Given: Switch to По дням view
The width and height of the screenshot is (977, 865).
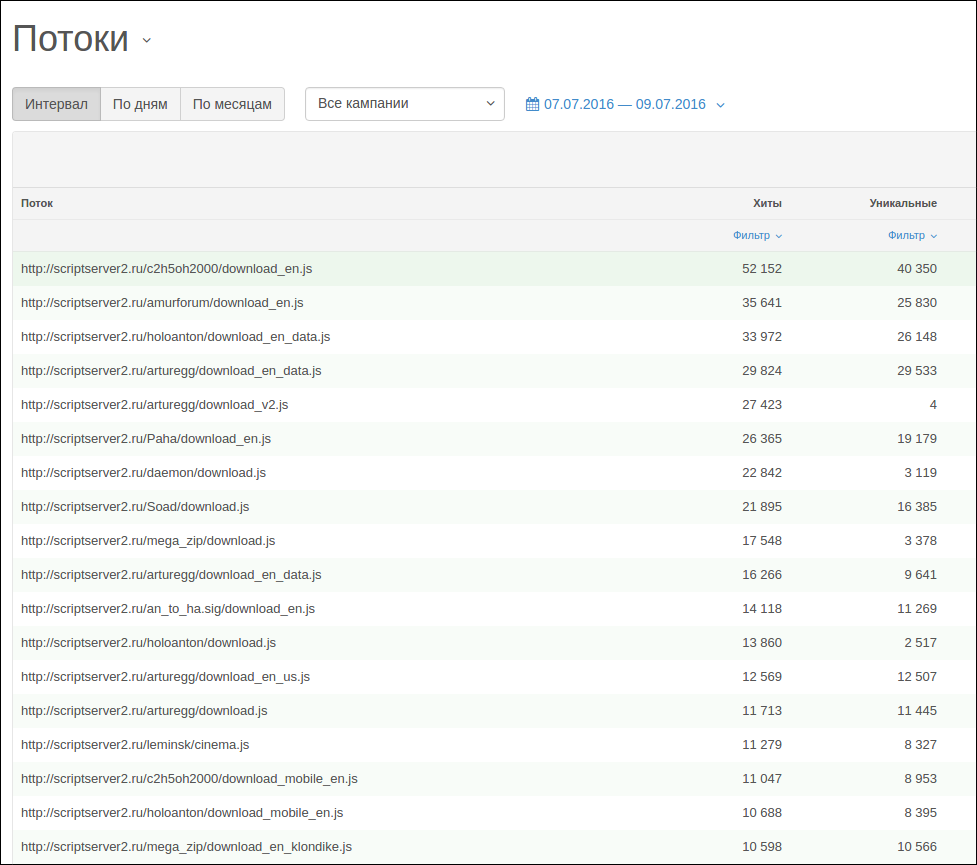Looking at the screenshot, I should coord(140,104).
